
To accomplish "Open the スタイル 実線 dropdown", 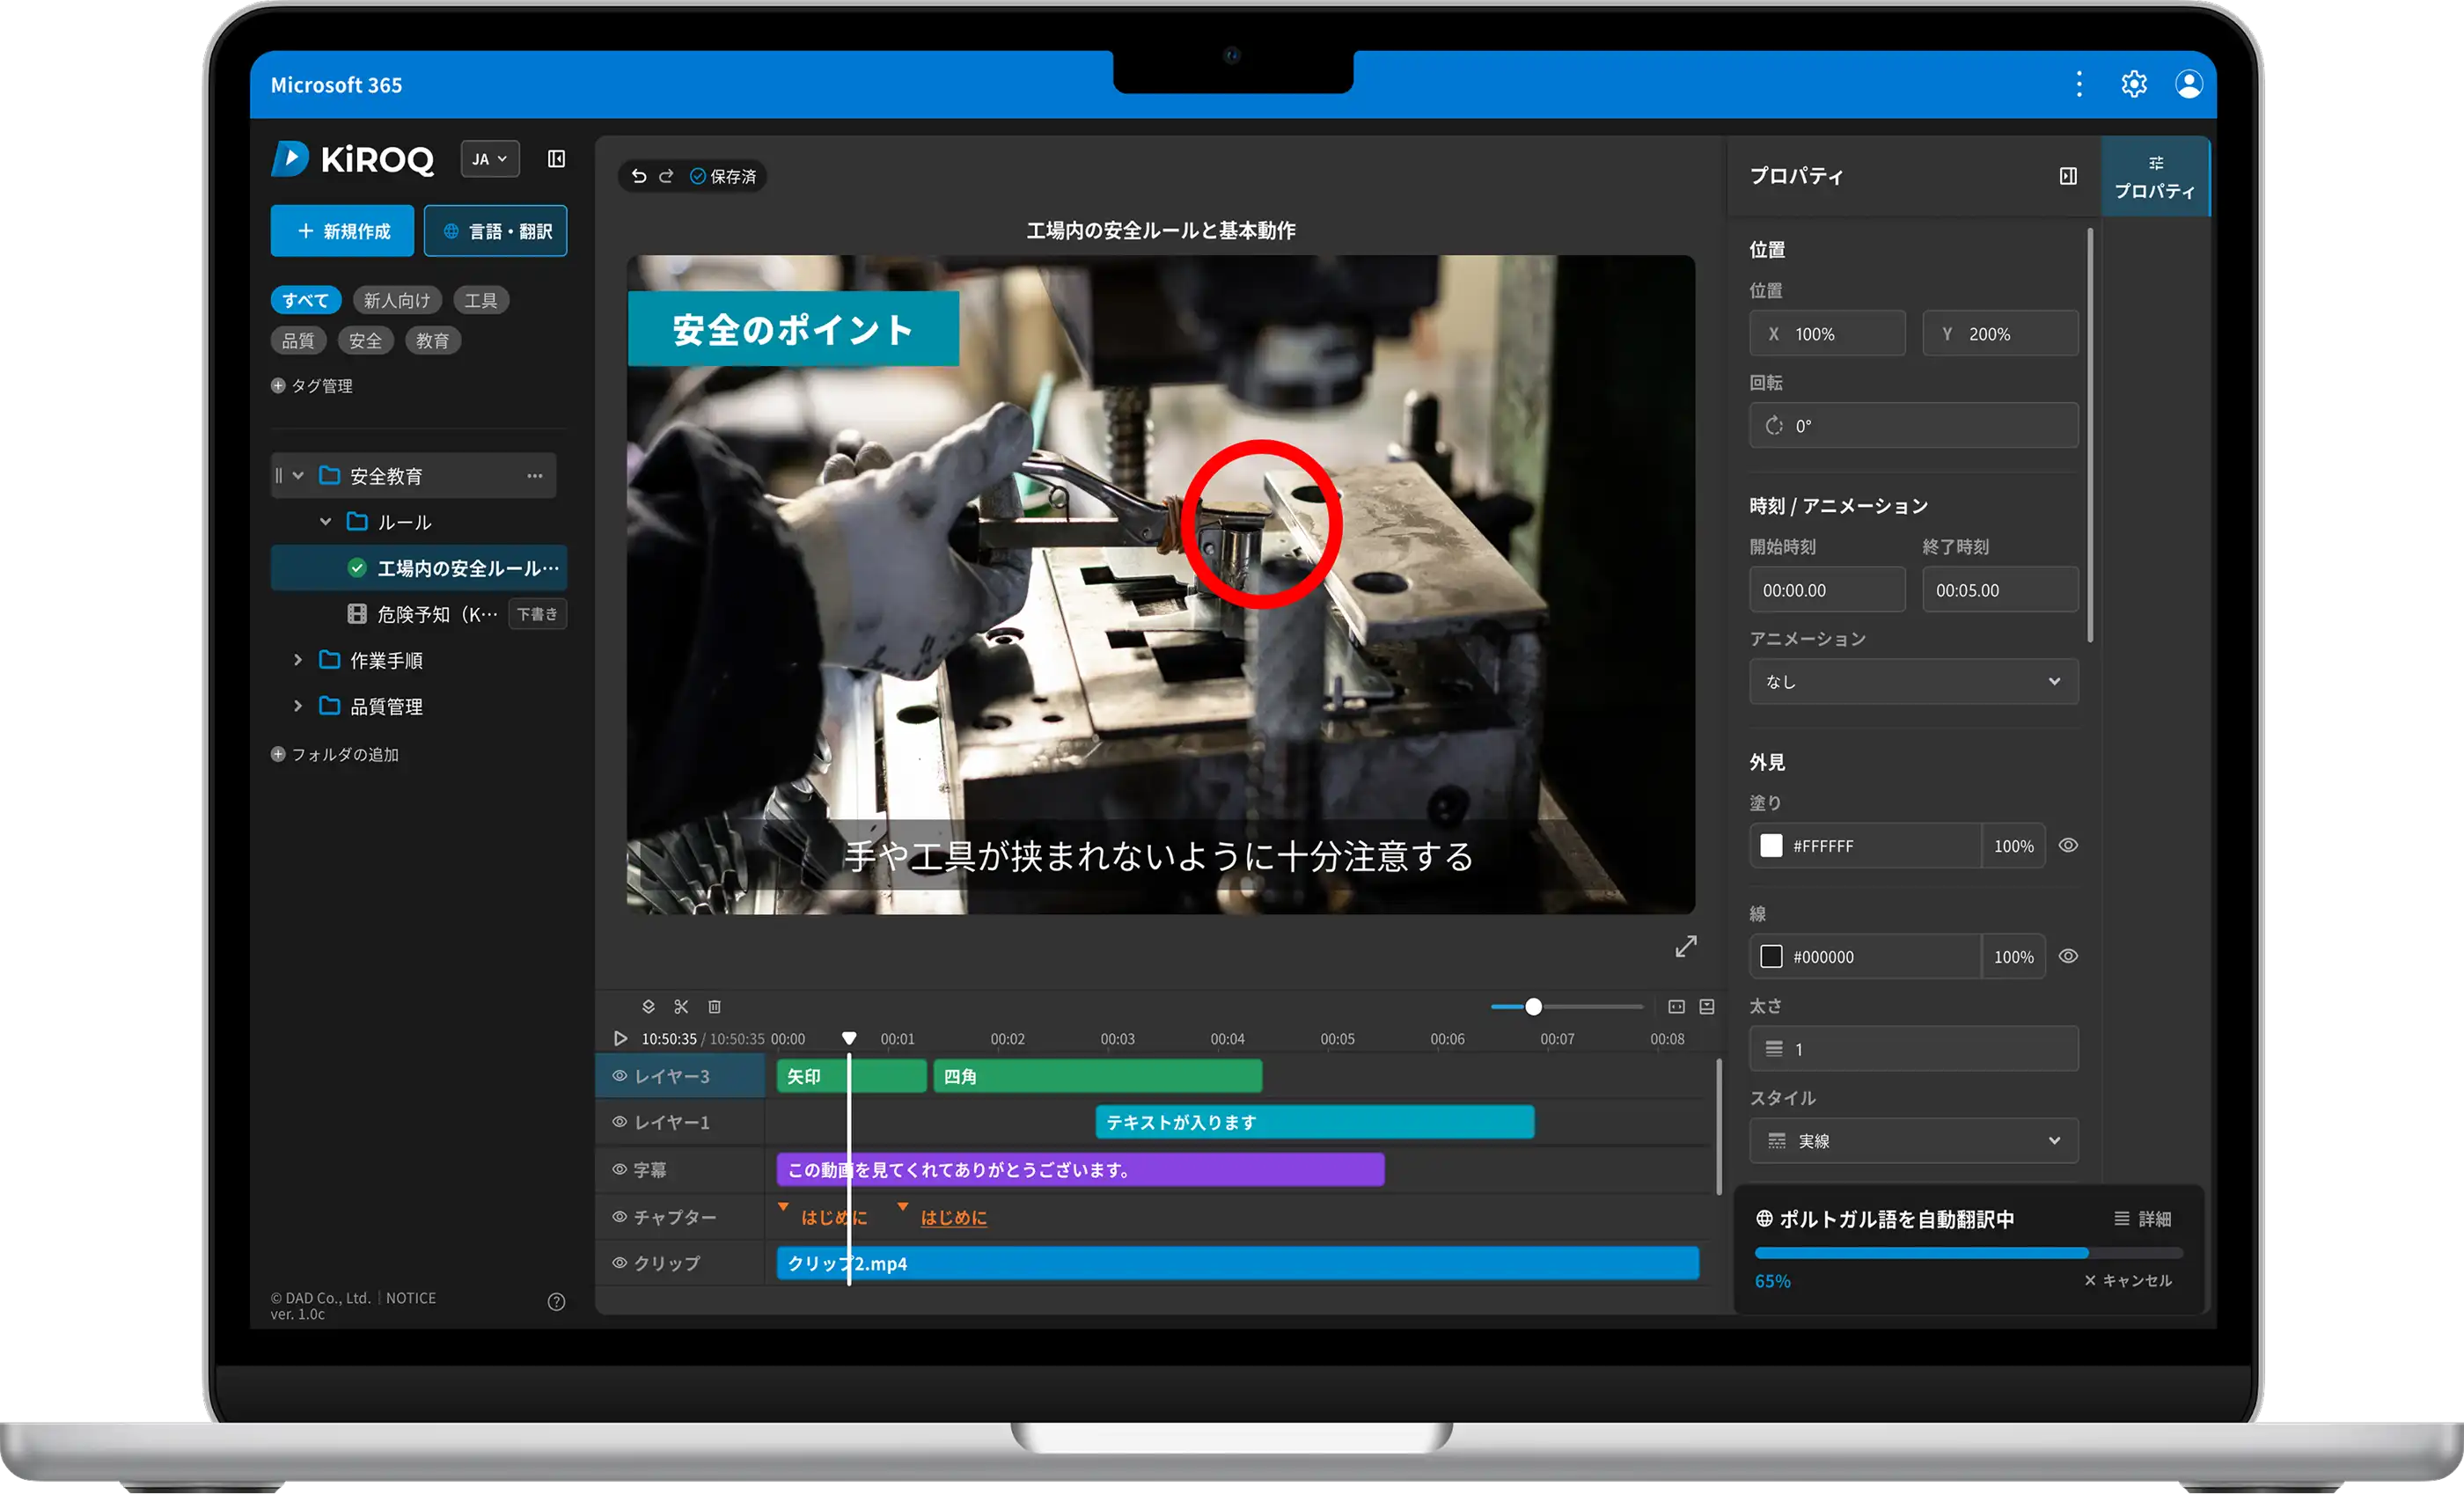I will pyautogui.click(x=1913, y=1141).
